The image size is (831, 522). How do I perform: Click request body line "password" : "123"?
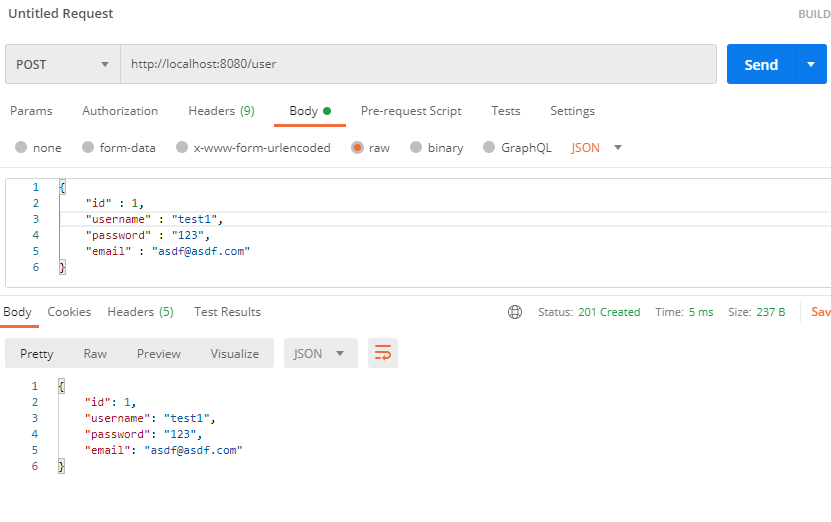click(x=148, y=235)
